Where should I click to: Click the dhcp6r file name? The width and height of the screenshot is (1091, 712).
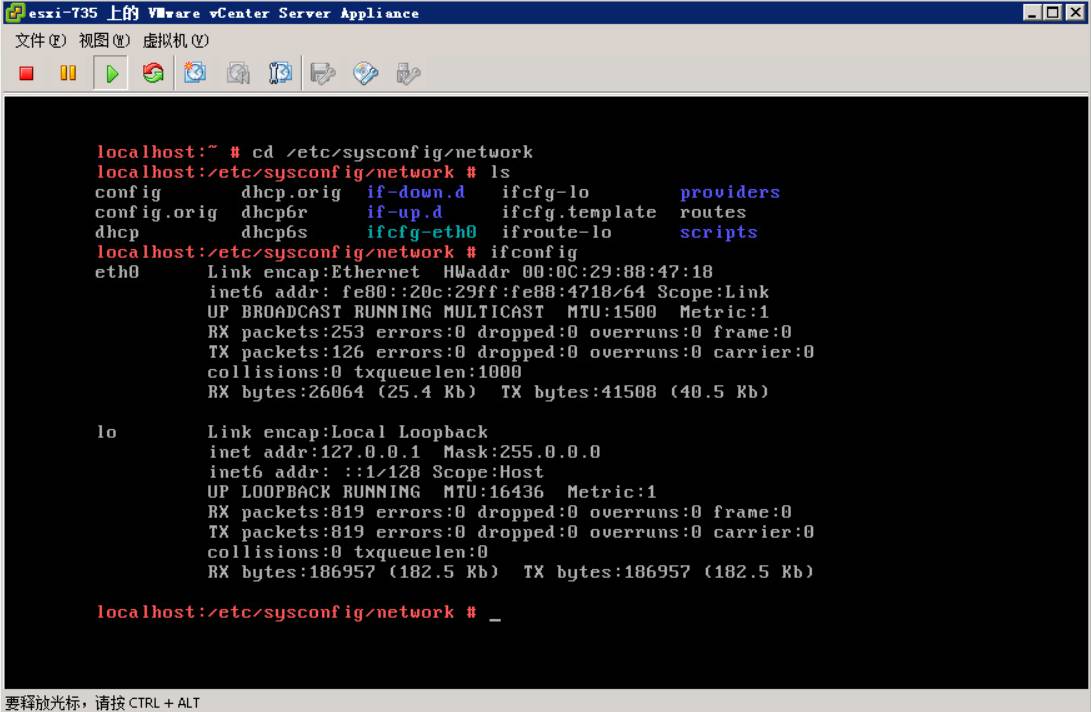274,212
